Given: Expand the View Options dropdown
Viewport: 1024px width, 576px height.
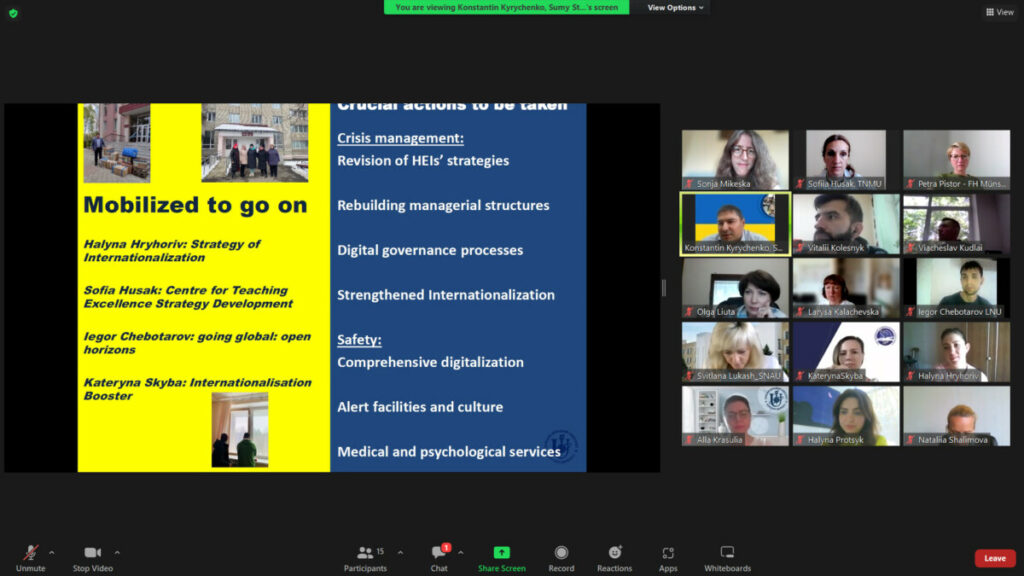Looking at the screenshot, I should coord(675,7).
